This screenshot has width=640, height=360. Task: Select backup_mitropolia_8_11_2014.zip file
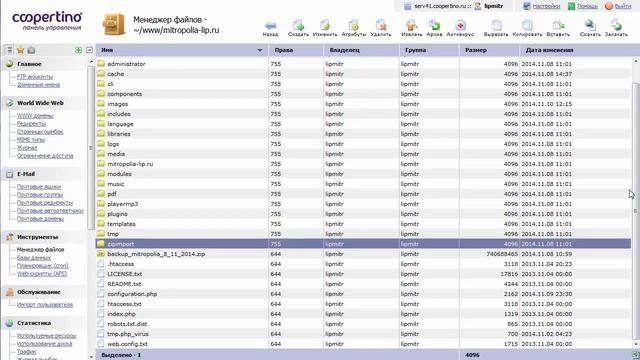pos(363,254)
